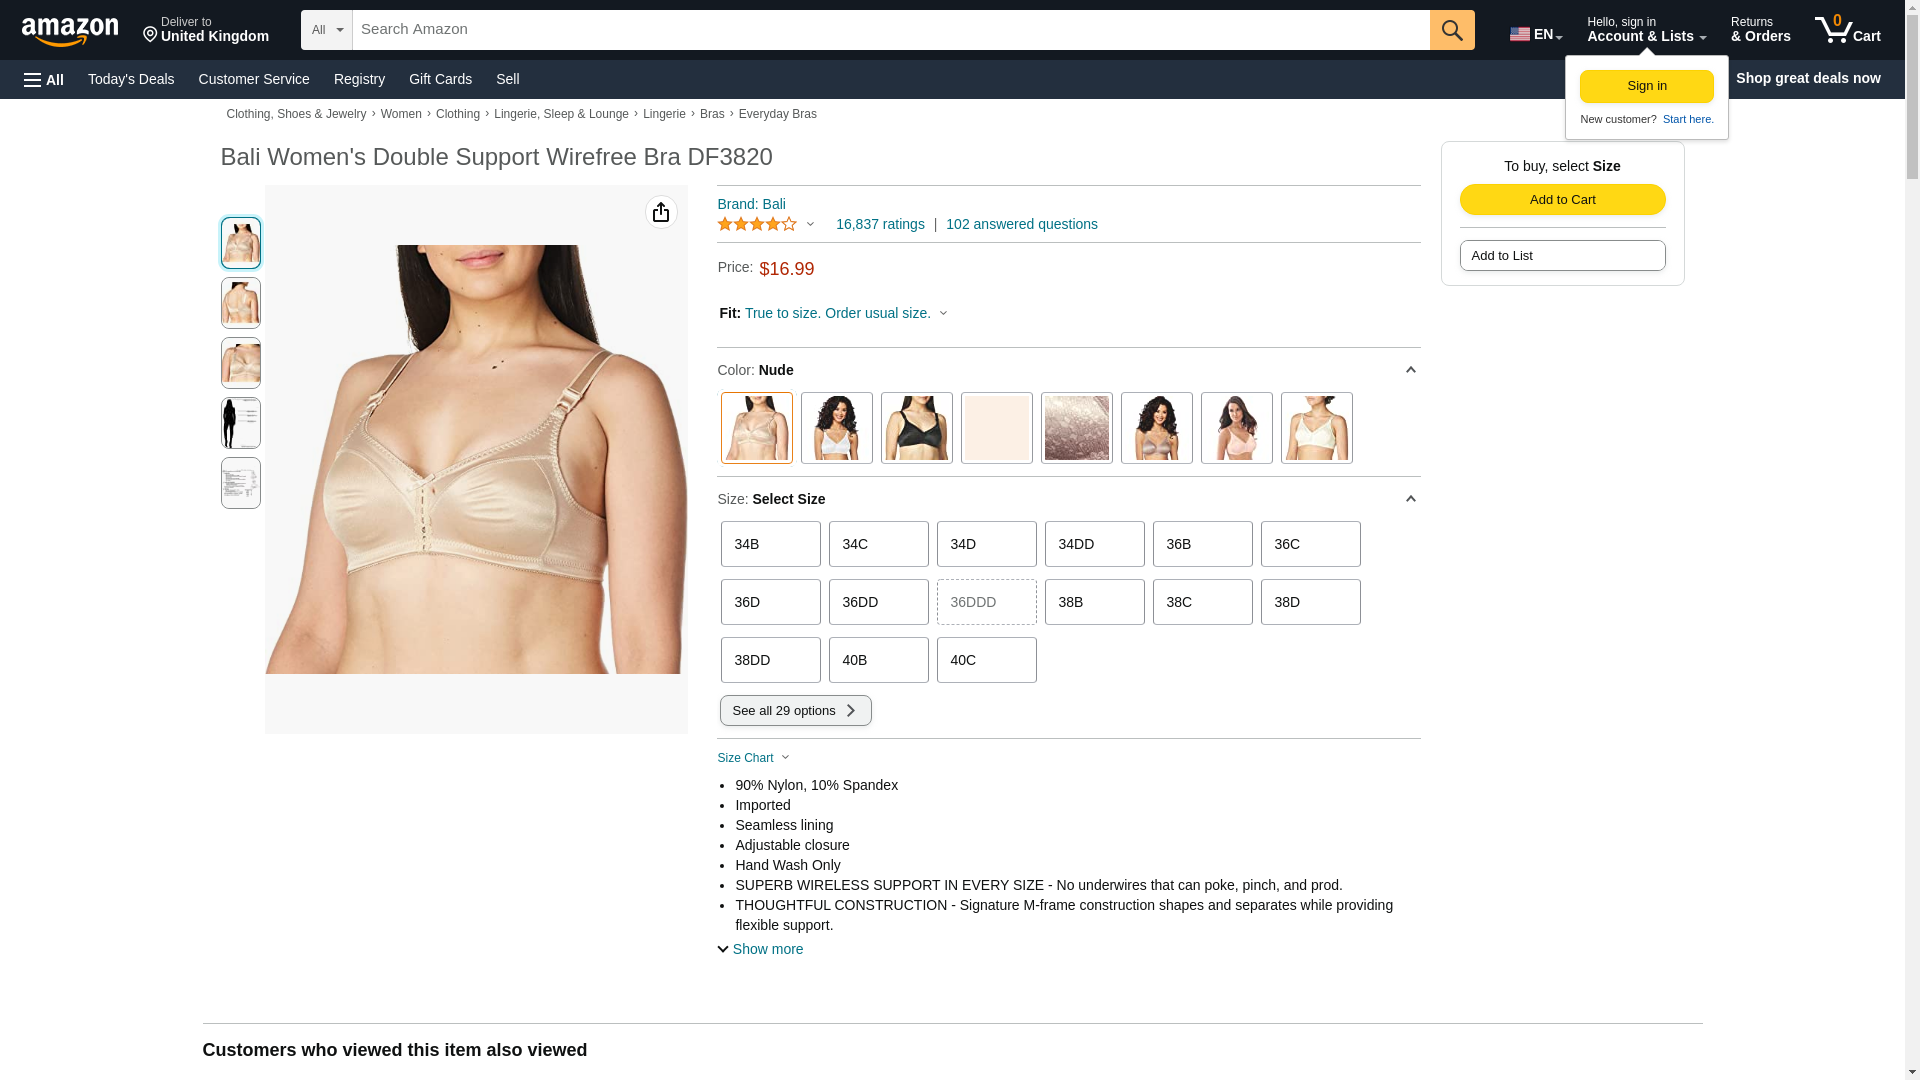Click the share icon on product image
The image size is (1920, 1080).
click(661, 212)
